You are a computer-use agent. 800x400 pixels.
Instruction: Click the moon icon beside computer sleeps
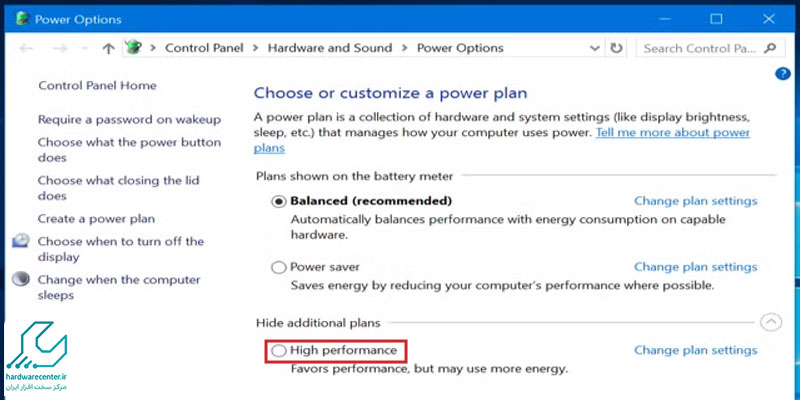point(21,280)
